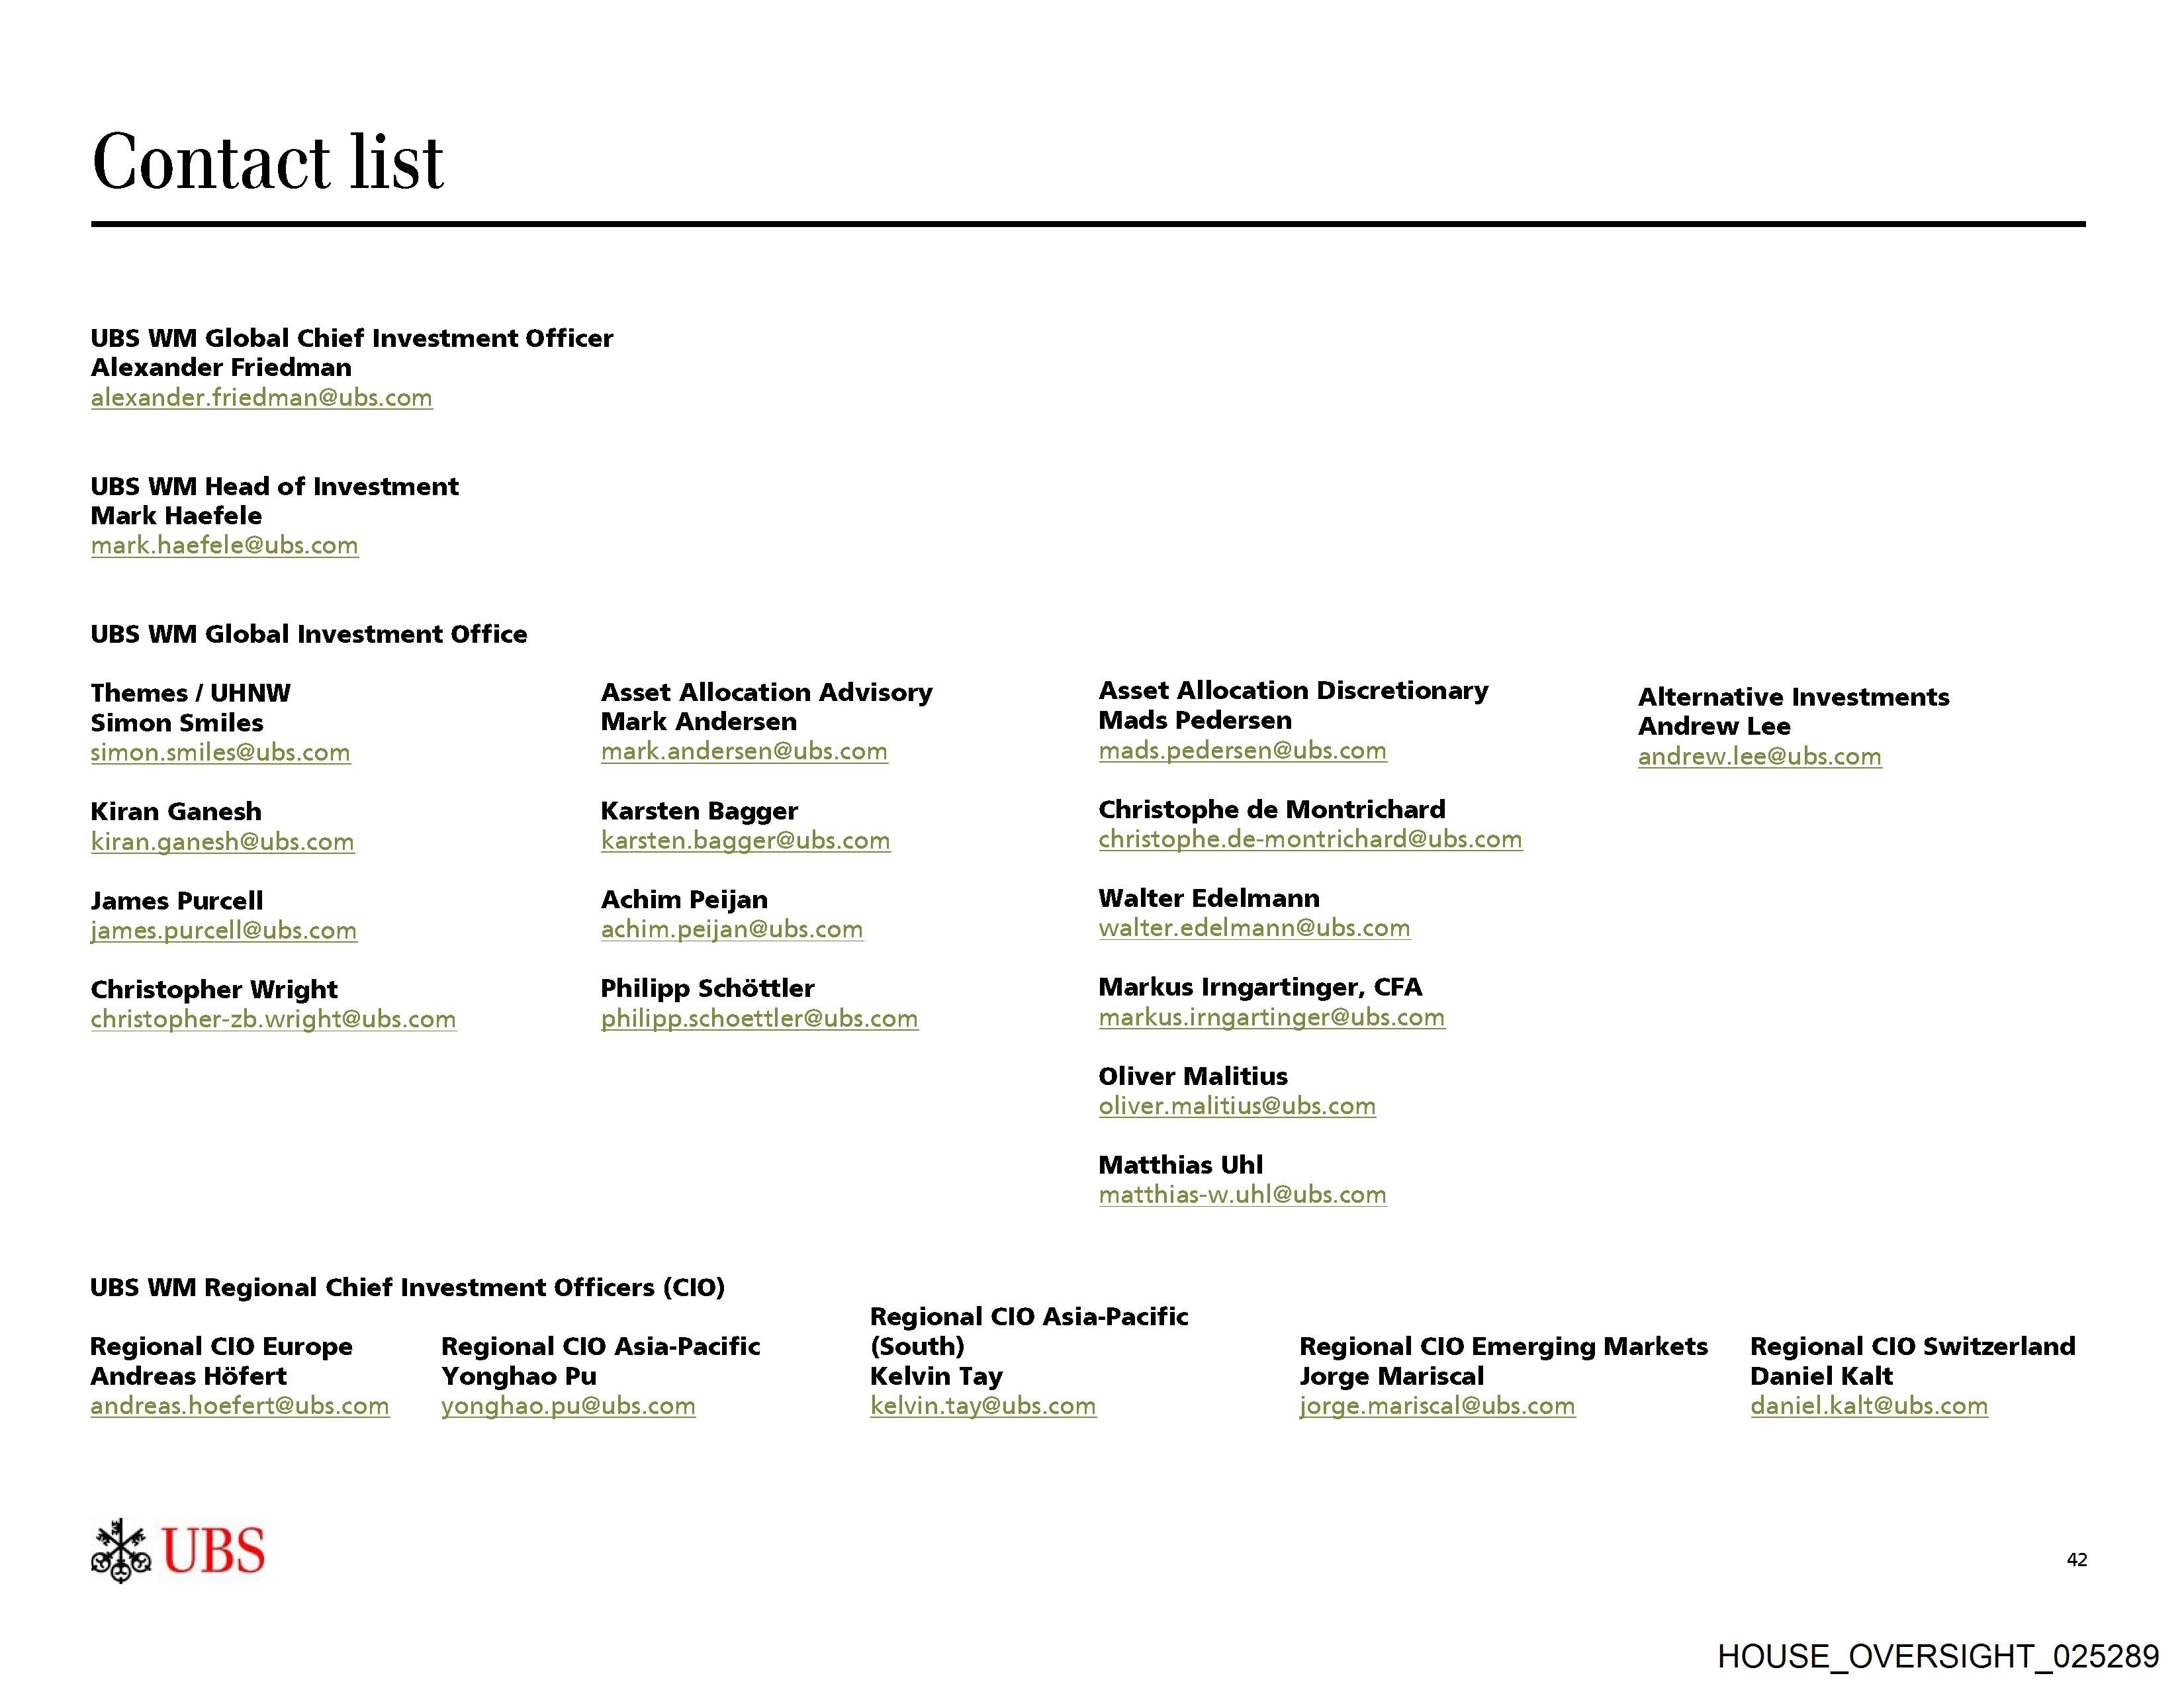The width and height of the screenshot is (2184, 1684).
Task: Open james.purcell@ubs.com email link
Action: [x=223, y=931]
